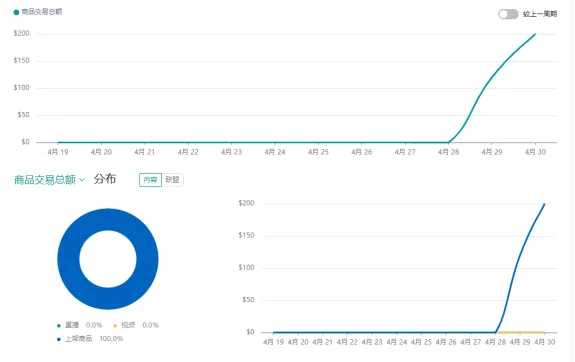Click the blue 上架商品 legend dot
The width and height of the screenshot is (575, 362).
point(59,339)
